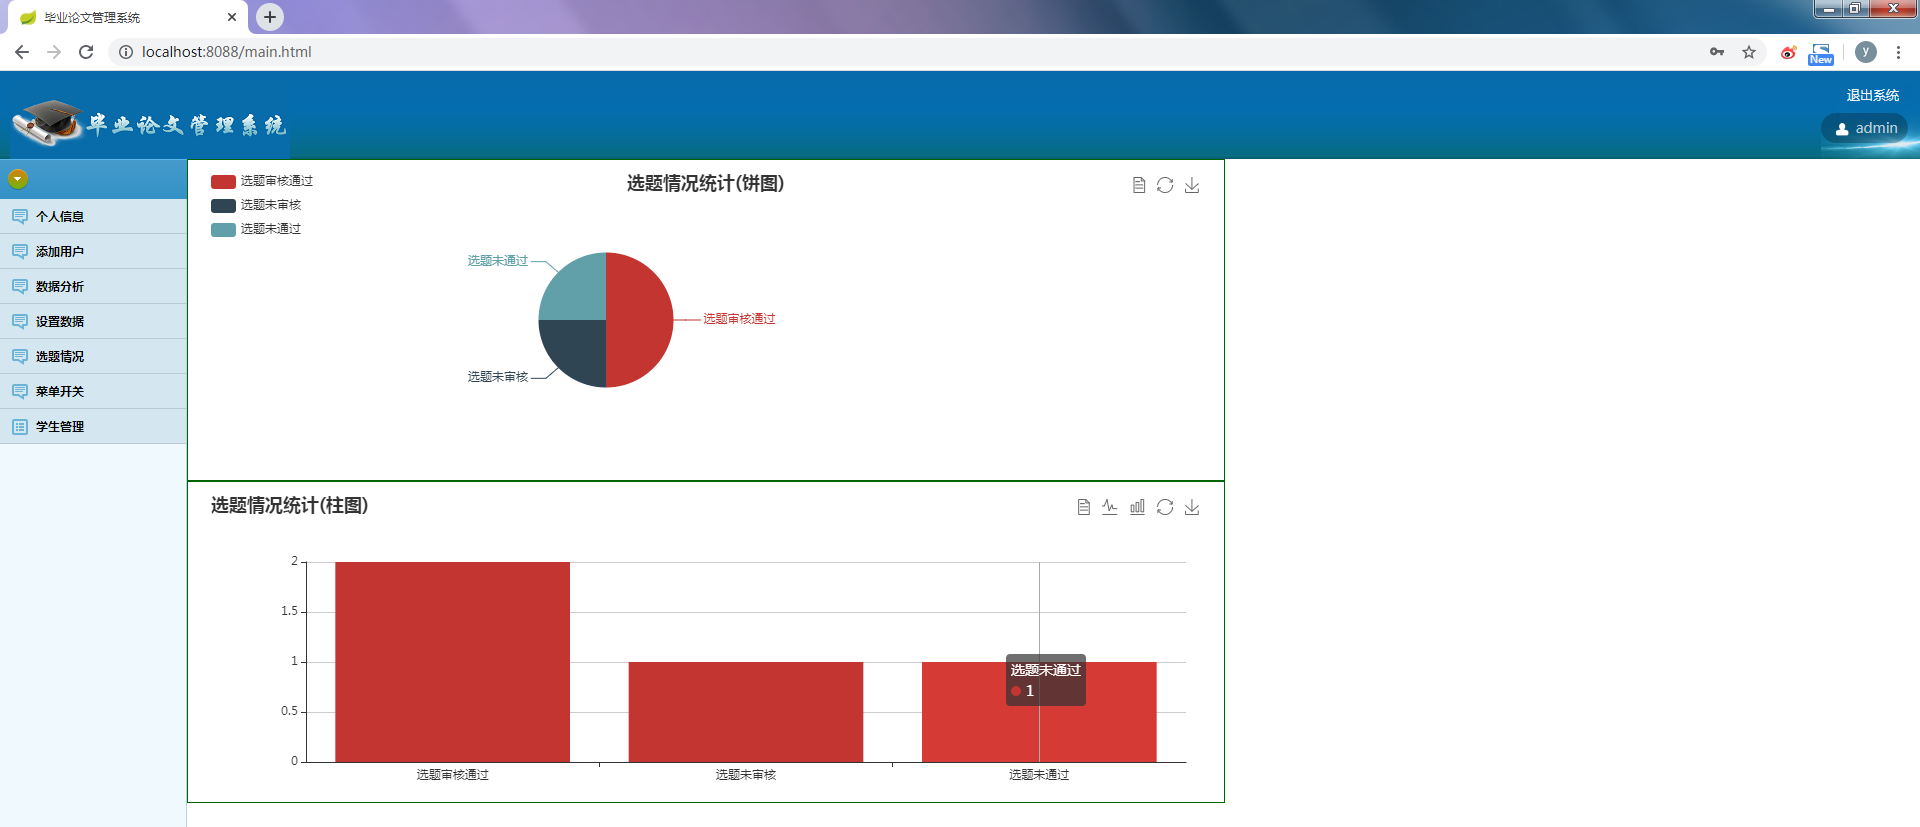Restore the pie chart with refresh icon
This screenshot has width=1920, height=827.
[x=1165, y=185]
